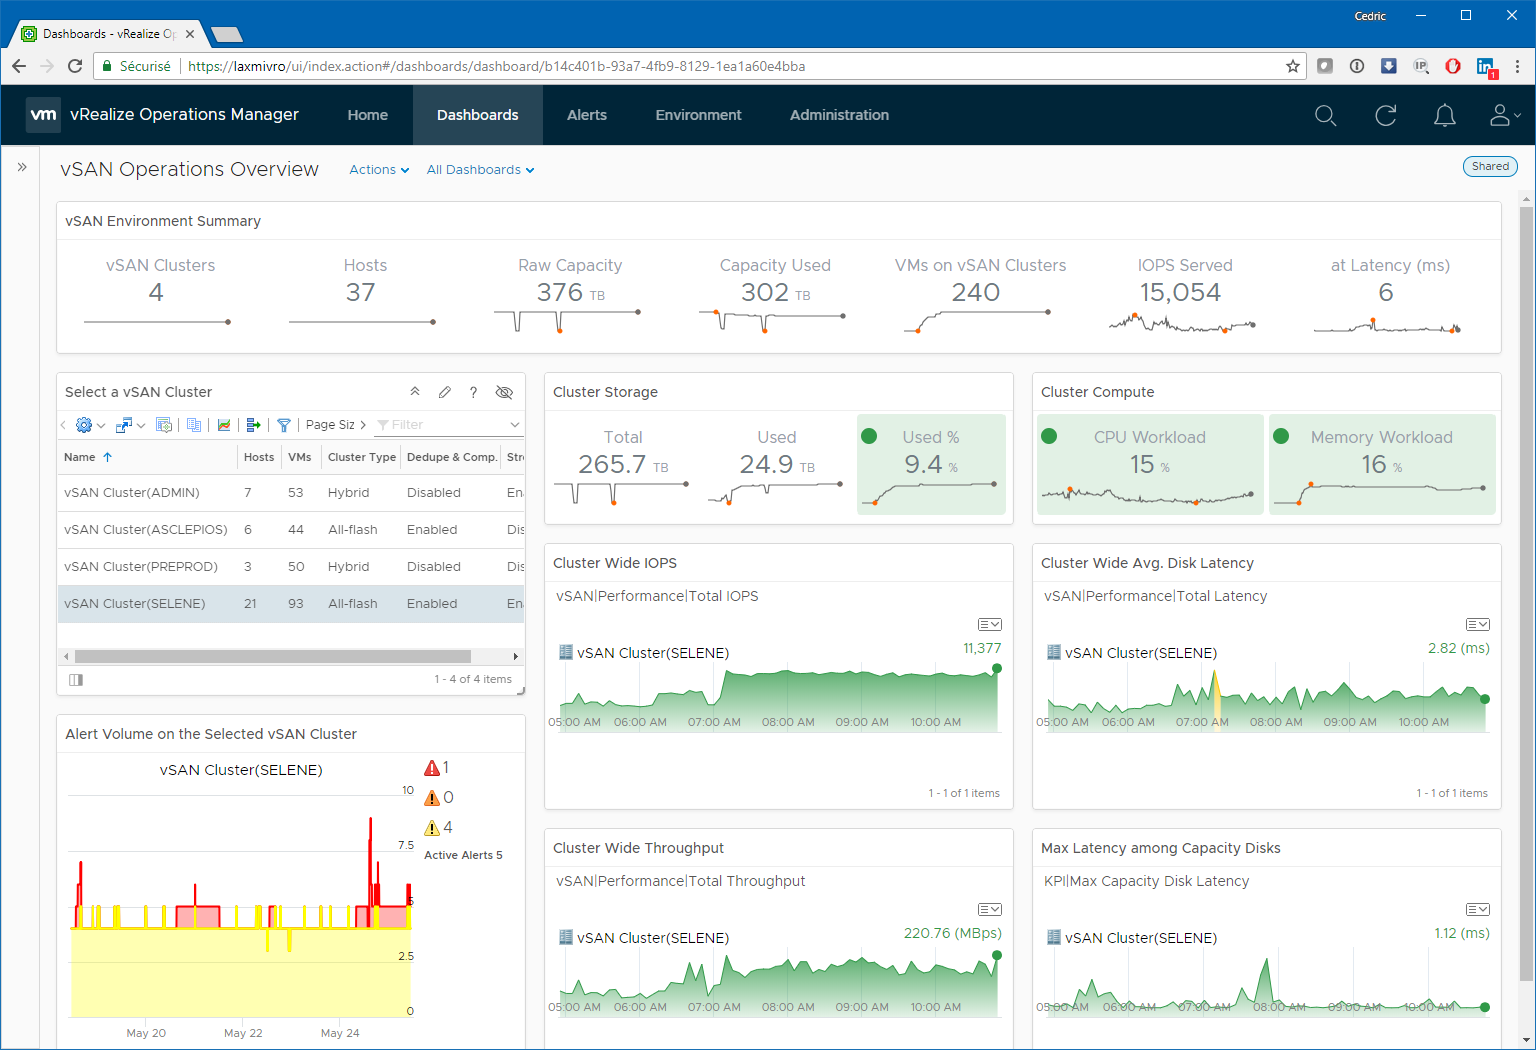
Task: Toggle the column chooser icon below cluster list
Action: [x=76, y=679]
